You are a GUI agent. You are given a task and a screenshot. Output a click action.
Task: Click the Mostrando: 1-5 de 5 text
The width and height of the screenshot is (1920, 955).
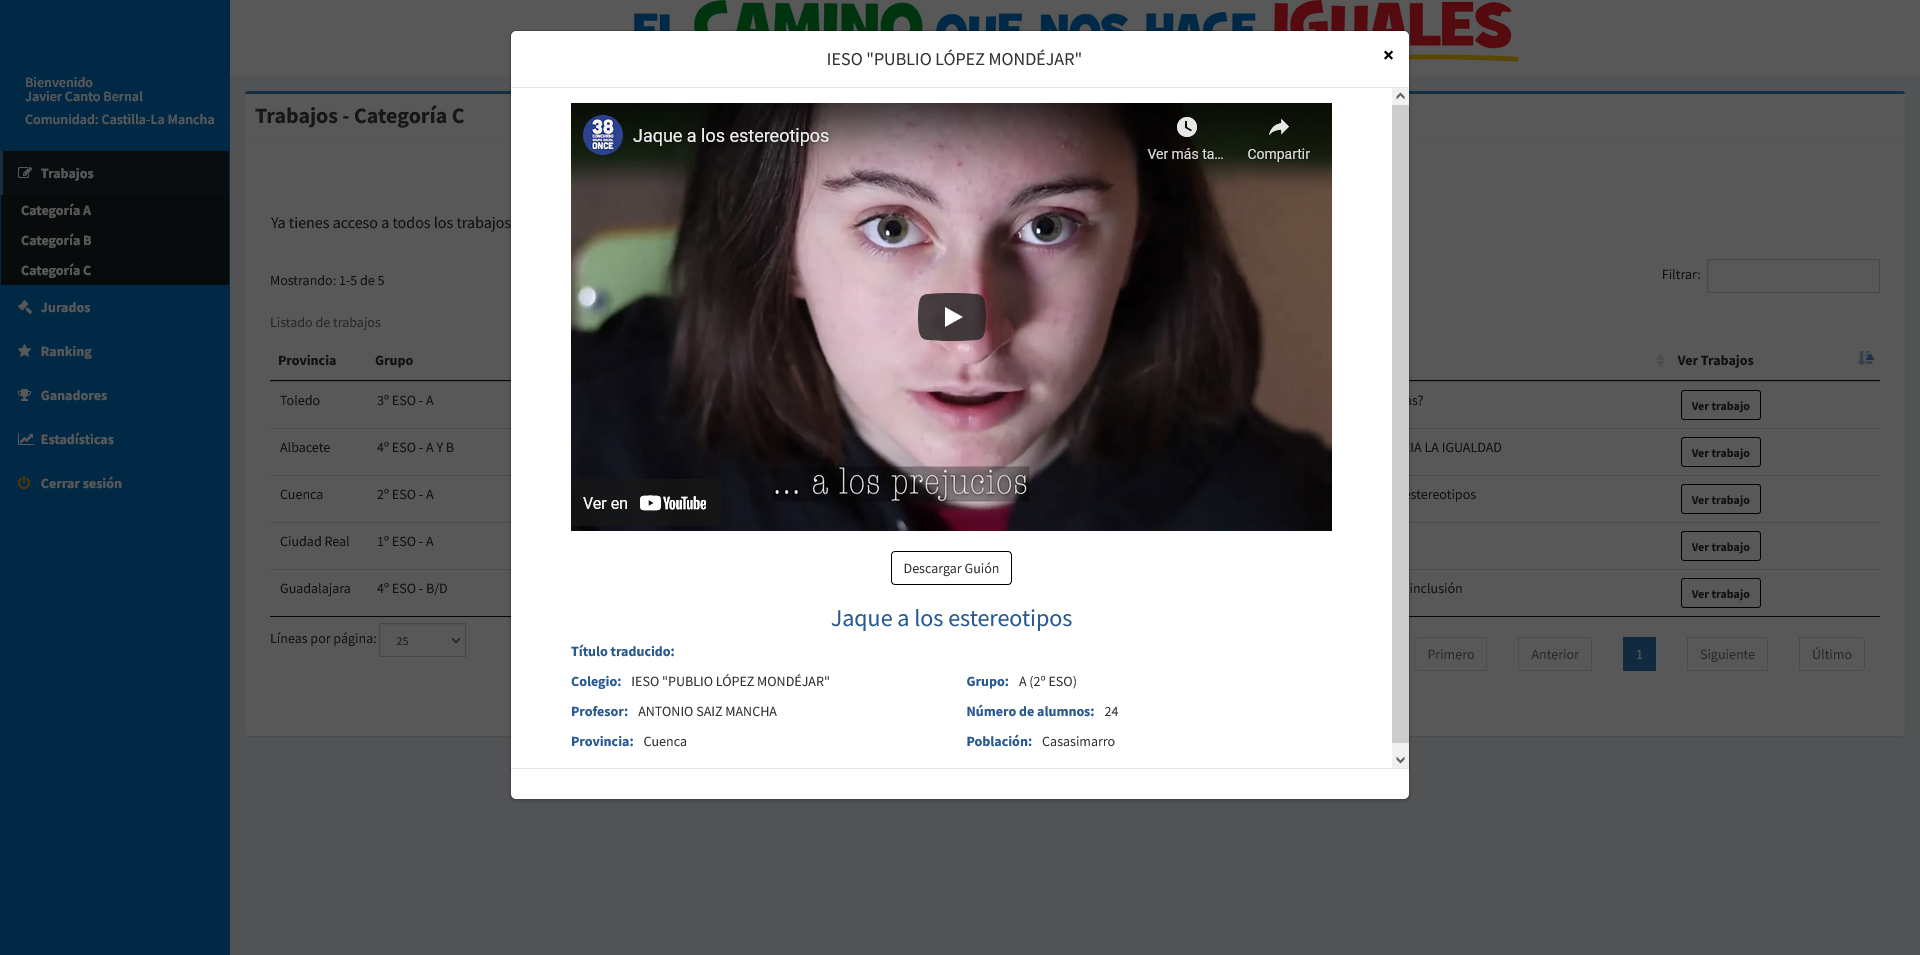click(327, 280)
